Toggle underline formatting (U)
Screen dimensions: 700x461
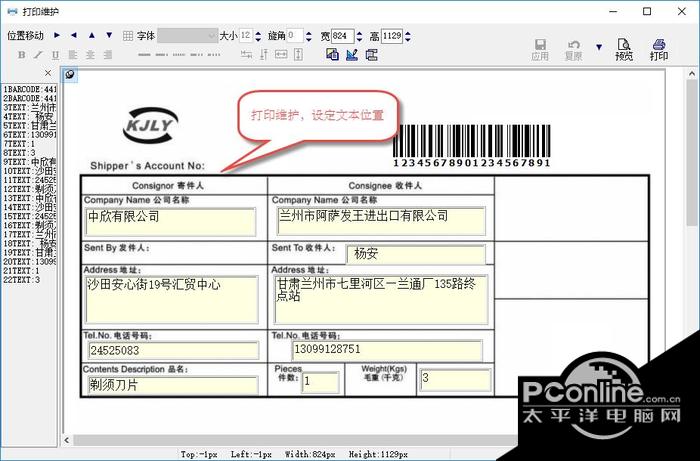(55, 55)
